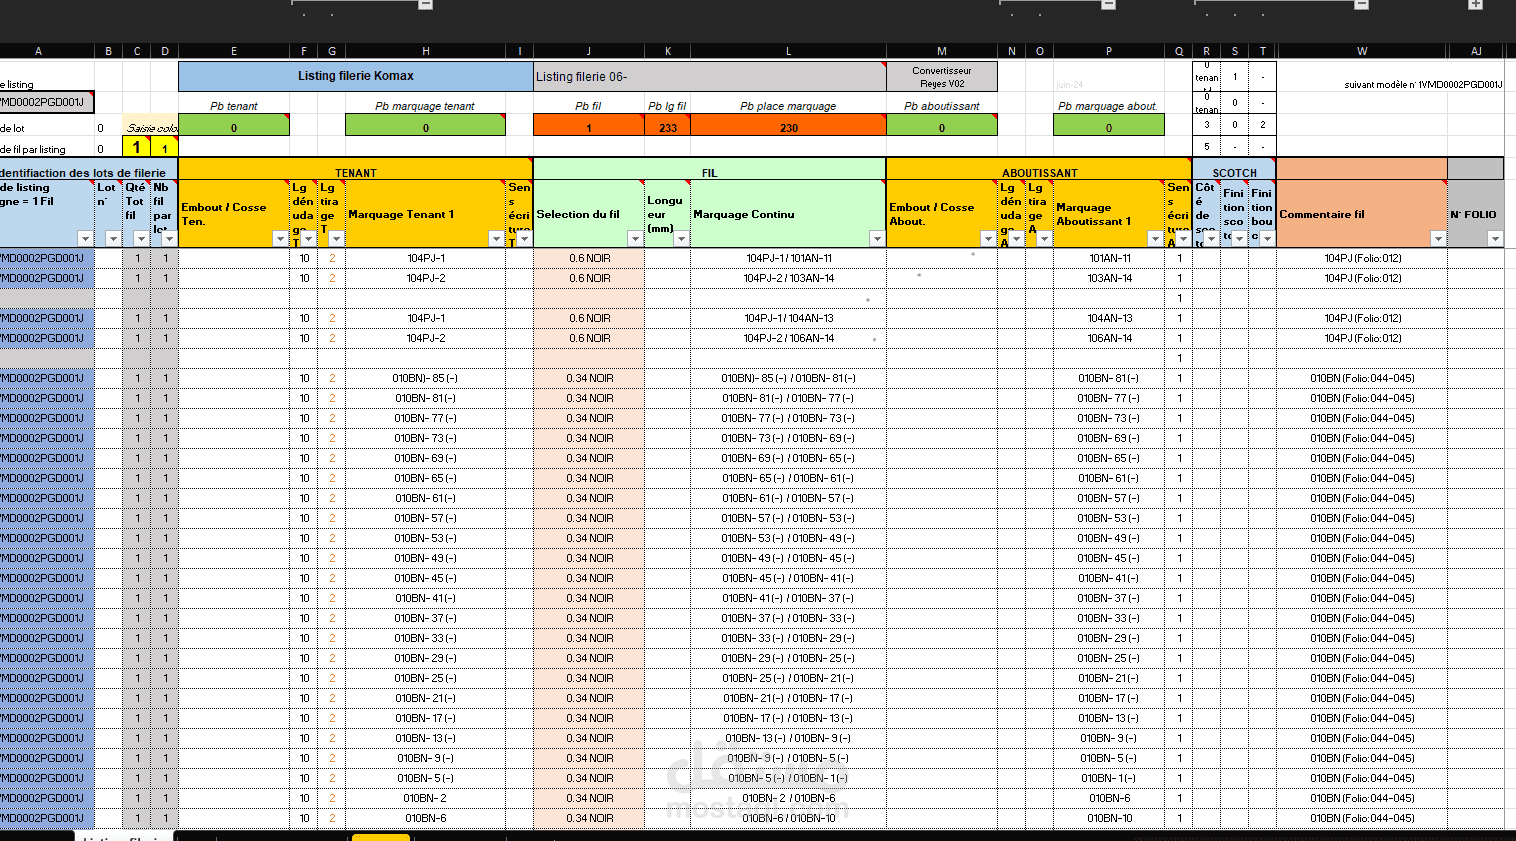Click the Convertisseur Reyes V02 cell
Viewport: 1516px width, 841px height.
[x=942, y=77]
